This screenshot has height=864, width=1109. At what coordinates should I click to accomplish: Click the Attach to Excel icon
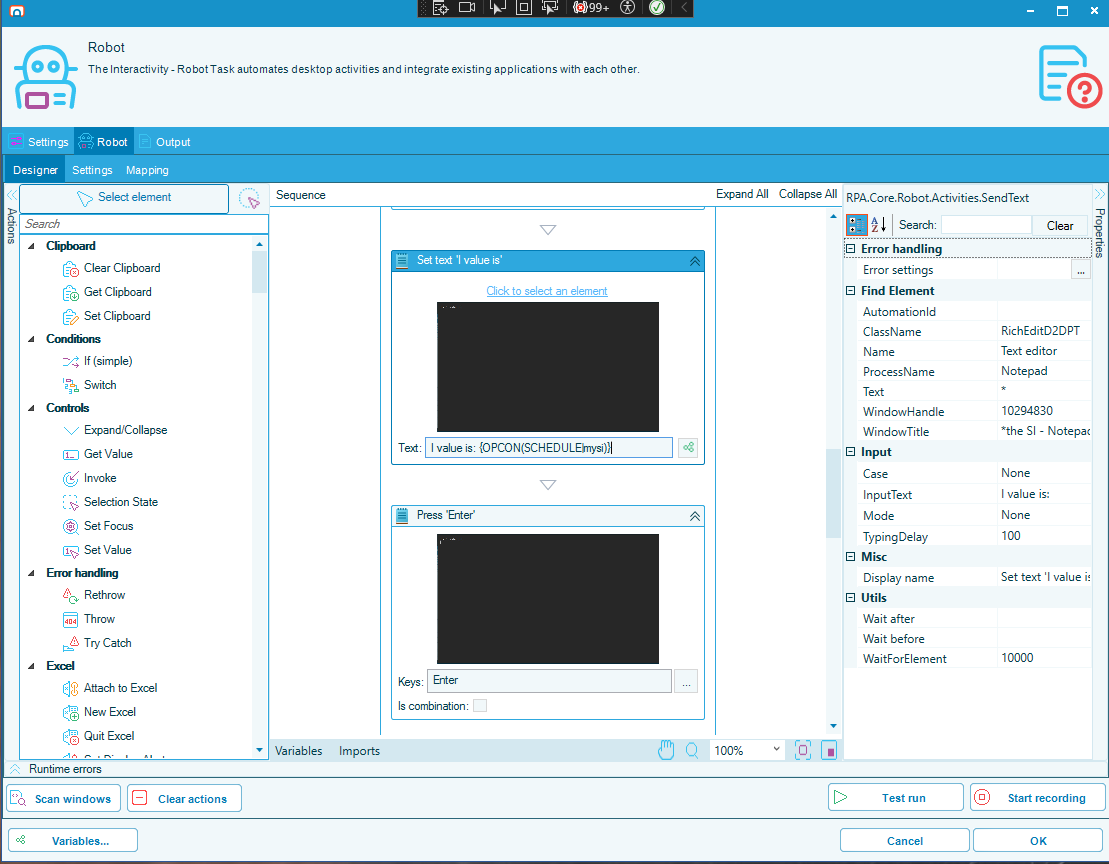[x=71, y=688]
